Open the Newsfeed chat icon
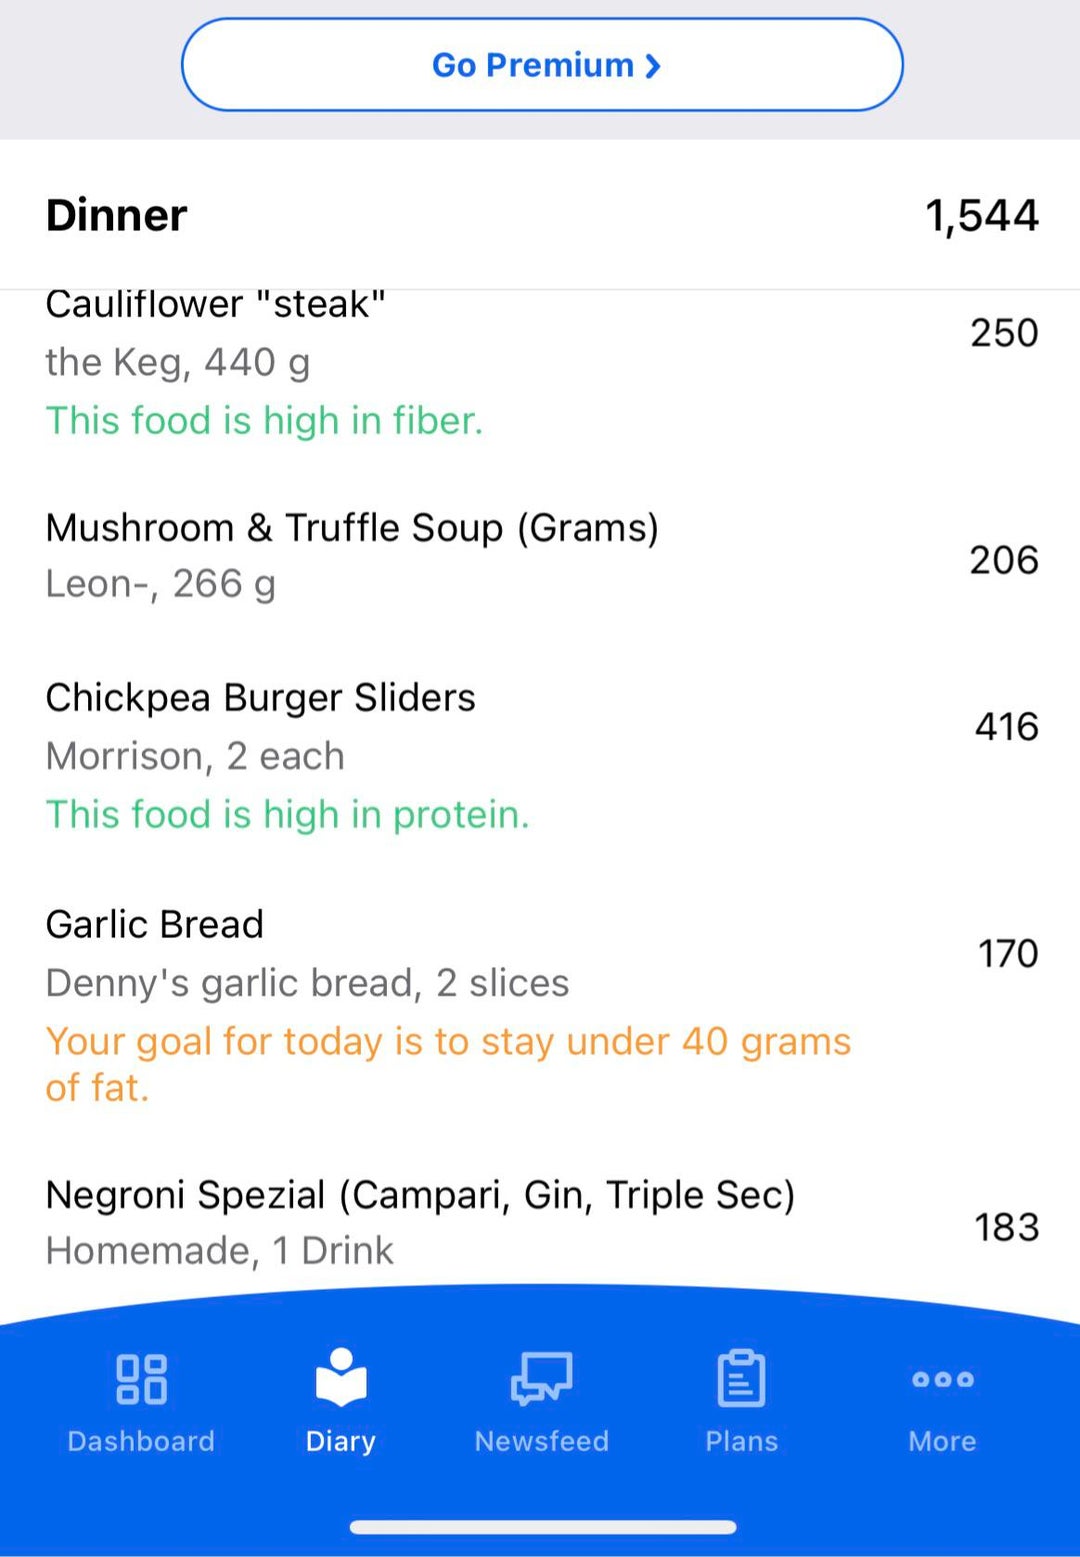 541,1379
